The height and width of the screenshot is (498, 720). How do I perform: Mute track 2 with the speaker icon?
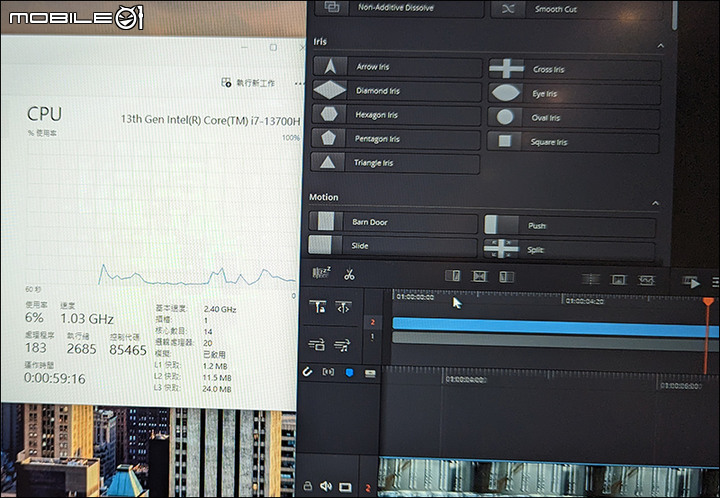coord(326,486)
